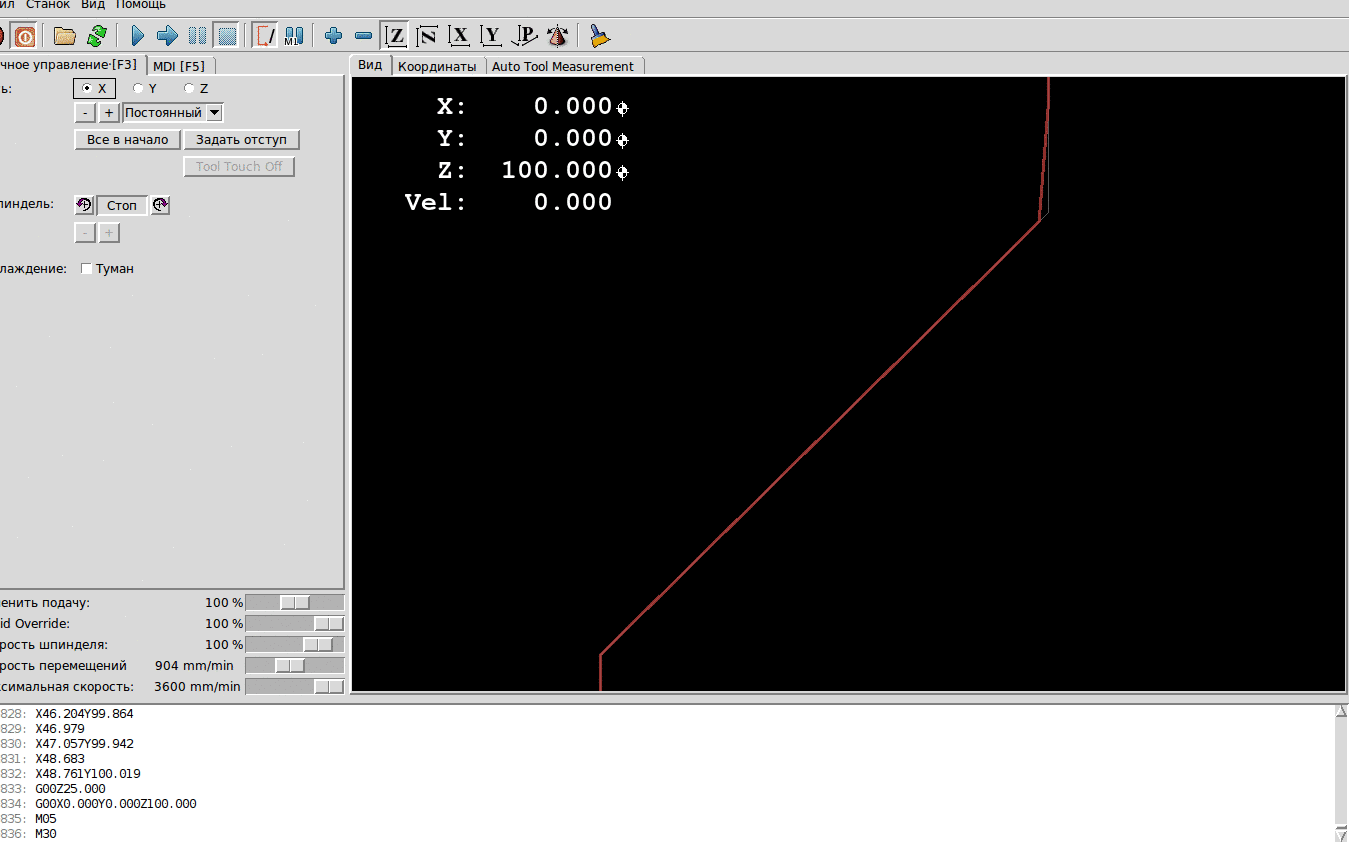Screen dimensions: 1349x844
Task: Select side X view icon
Action: click(459, 36)
